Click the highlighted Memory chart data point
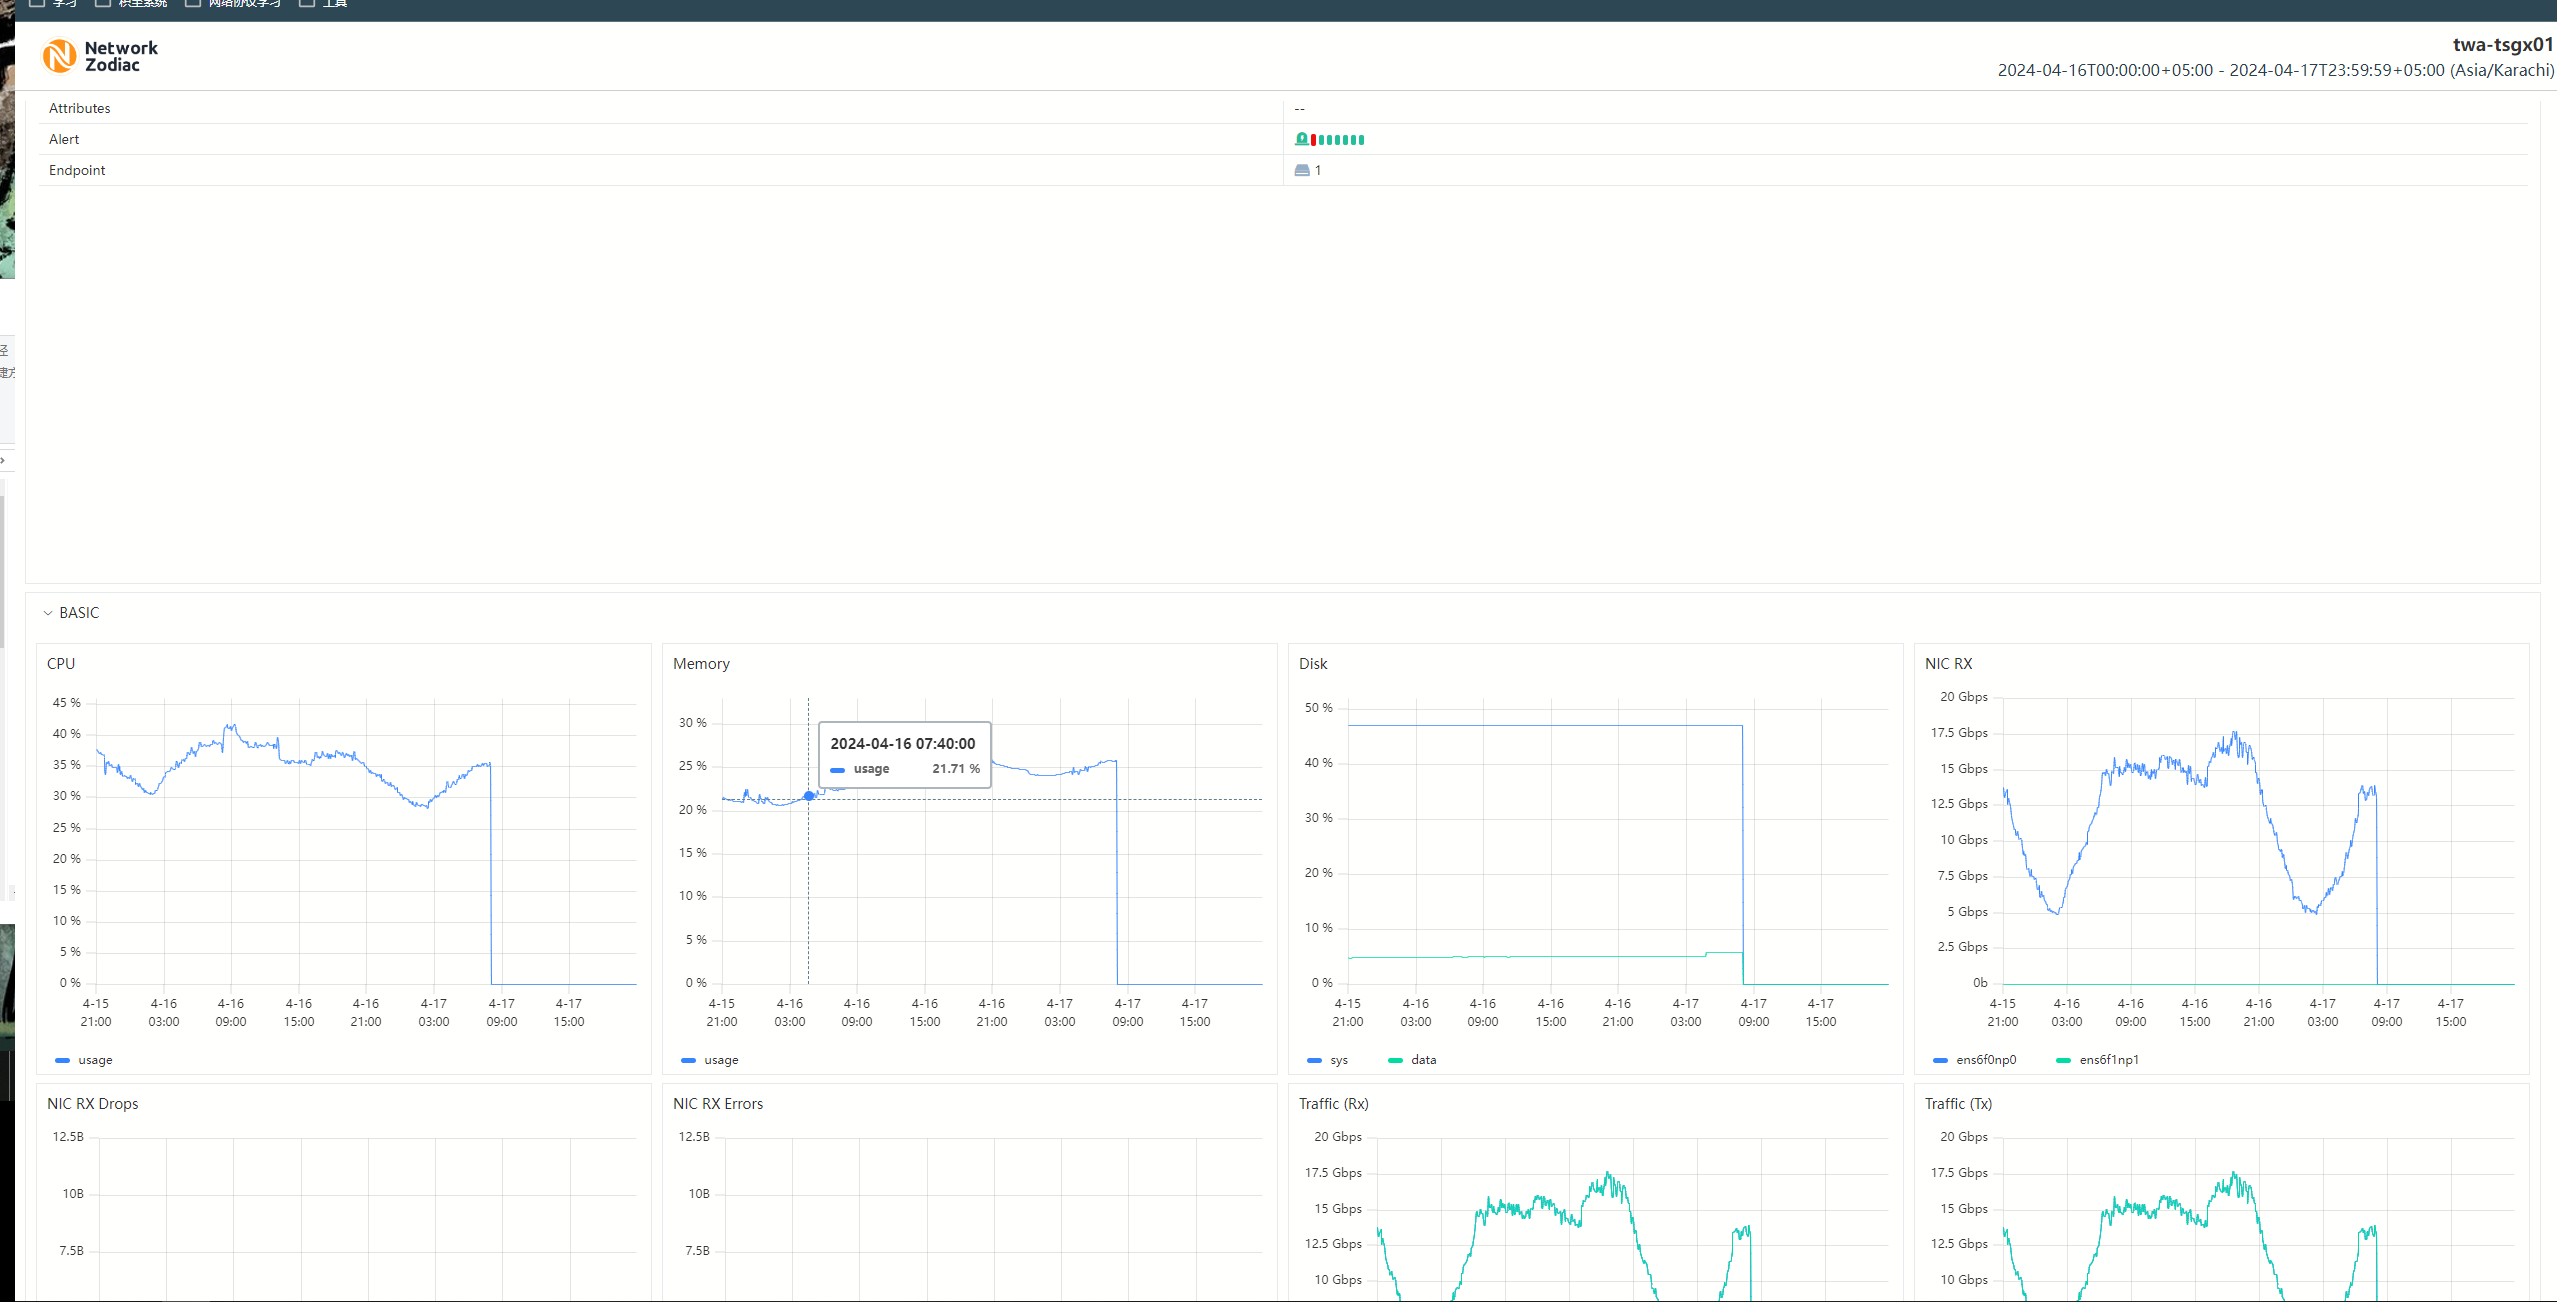This screenshot has height=1302, width=2557. [x=809, y=796]
